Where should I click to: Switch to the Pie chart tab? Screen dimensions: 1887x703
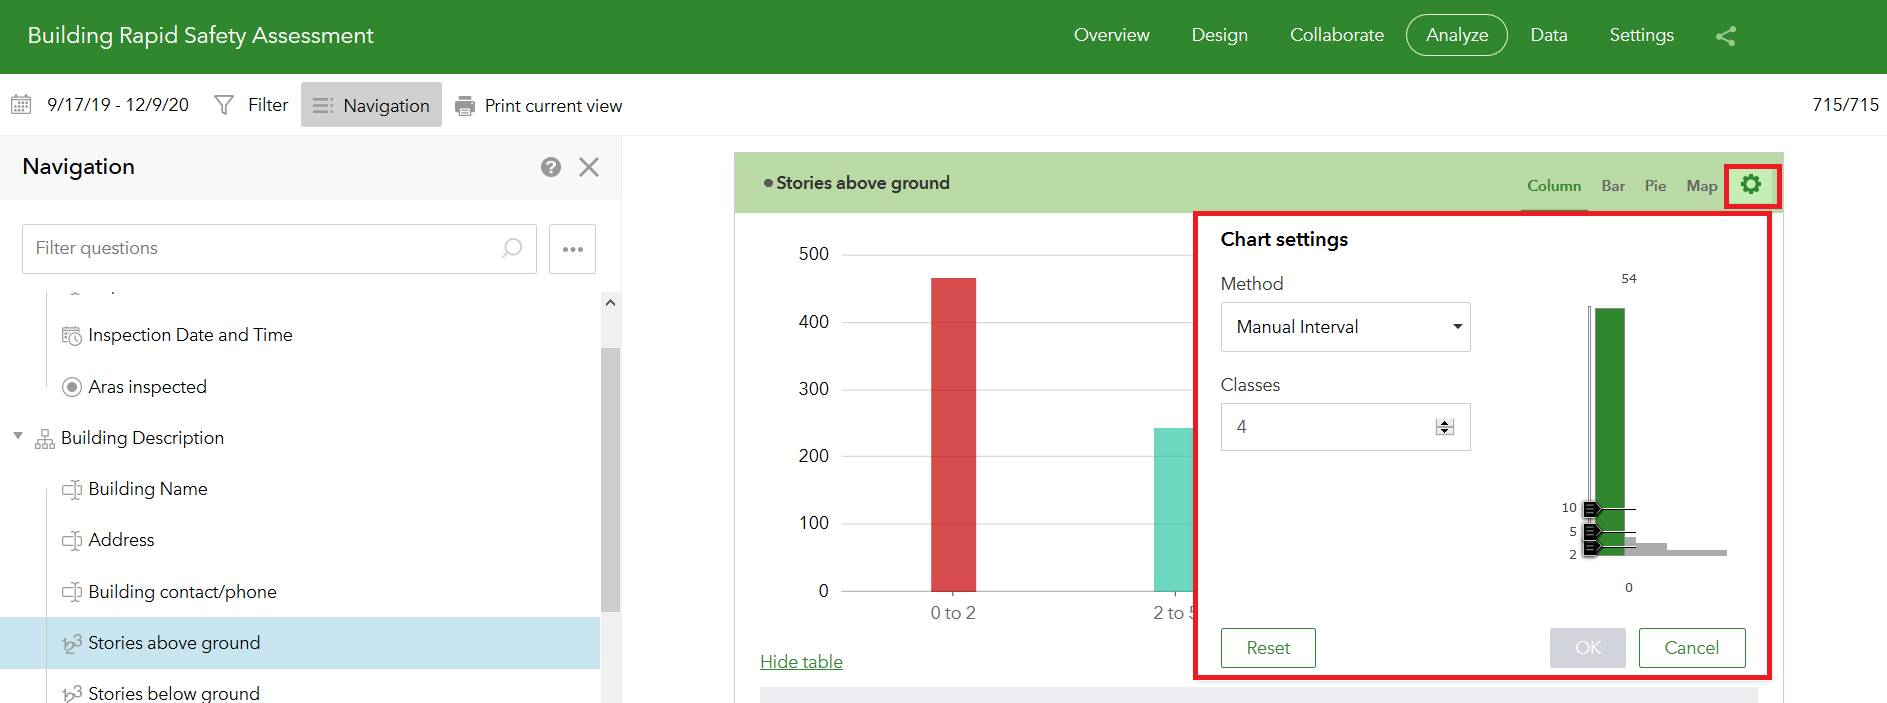[1655, 186]
